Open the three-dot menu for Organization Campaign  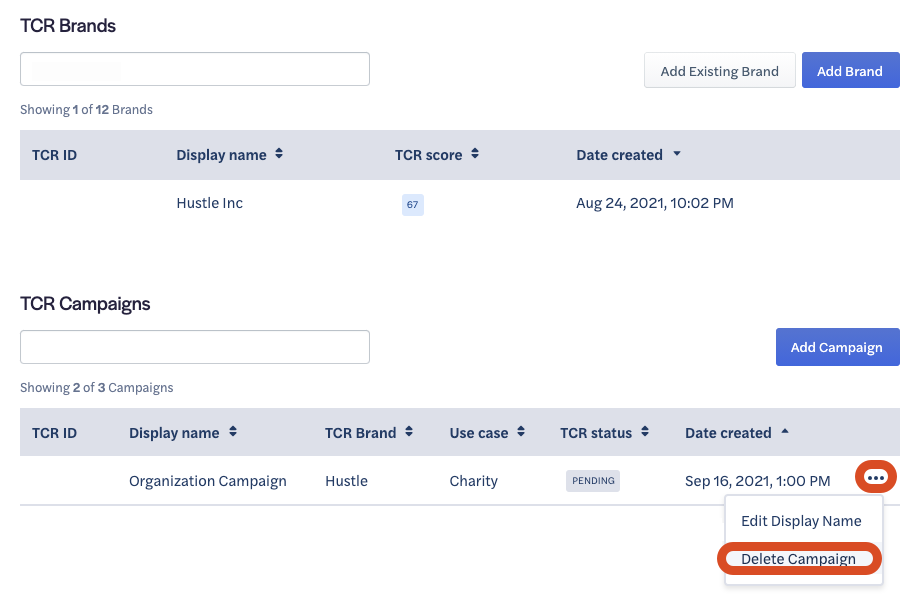[x=876, y=478]
